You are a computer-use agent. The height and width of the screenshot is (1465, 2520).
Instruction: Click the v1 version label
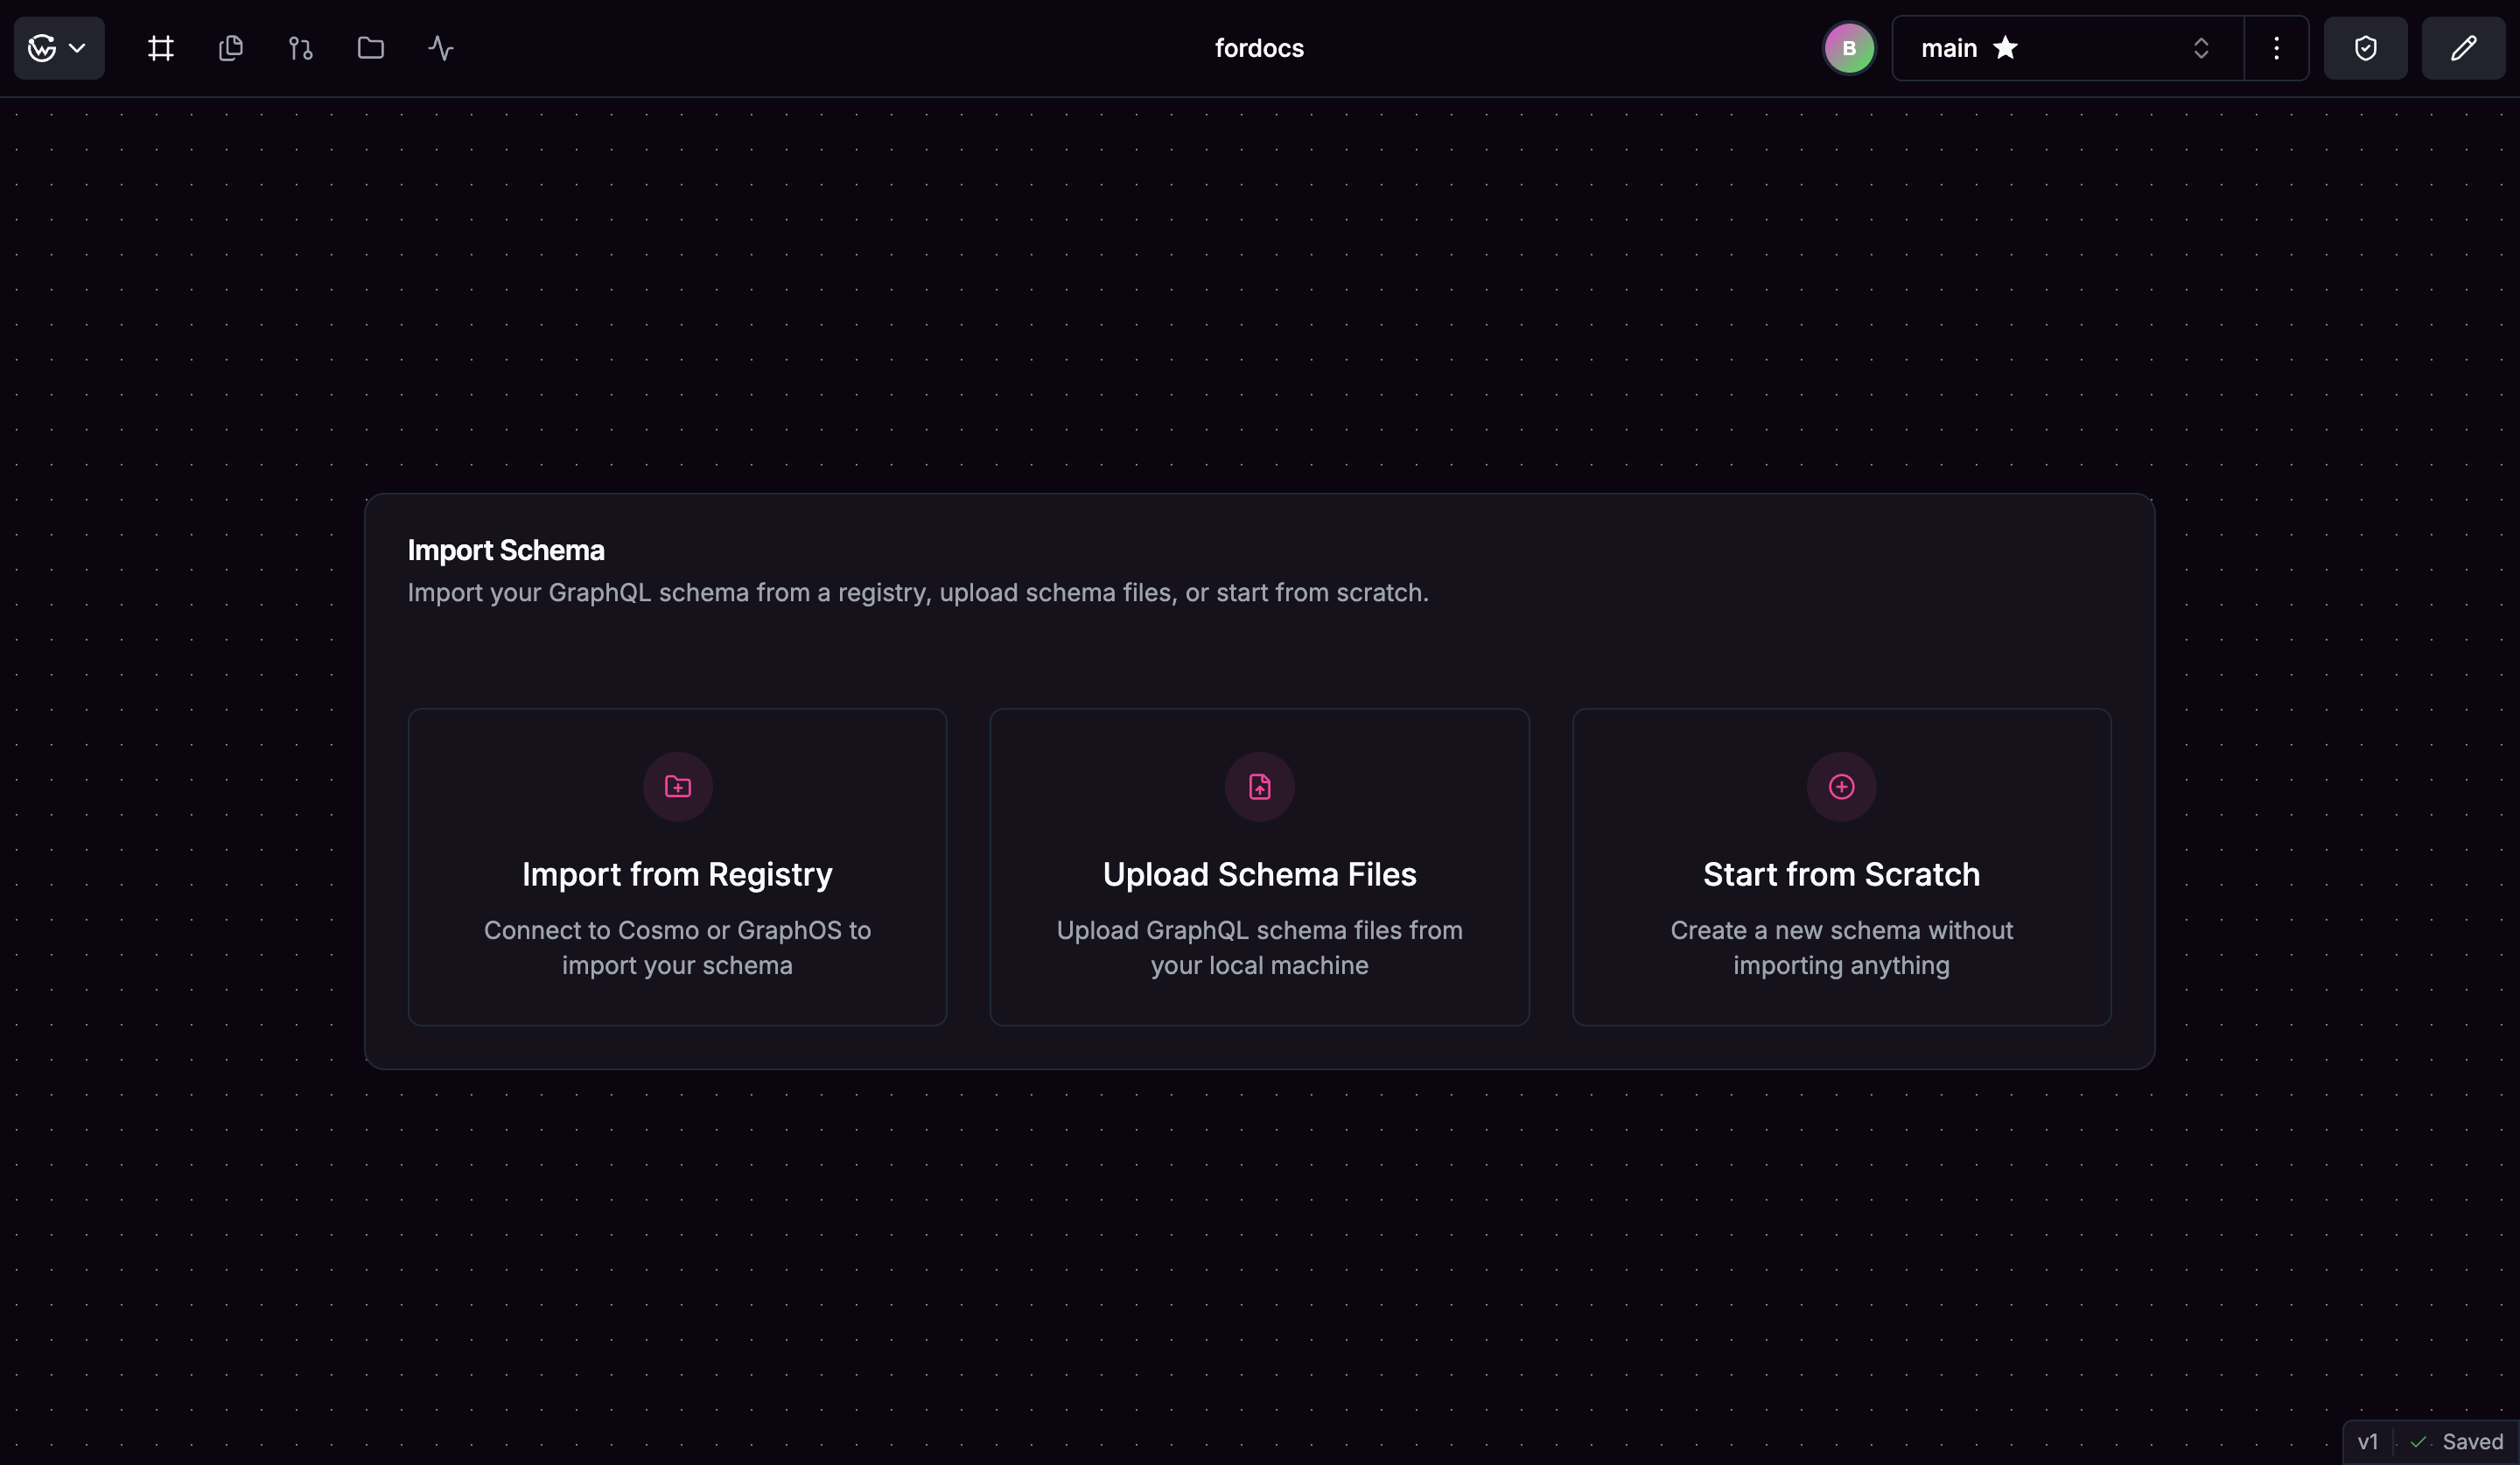[2367, 1441]
